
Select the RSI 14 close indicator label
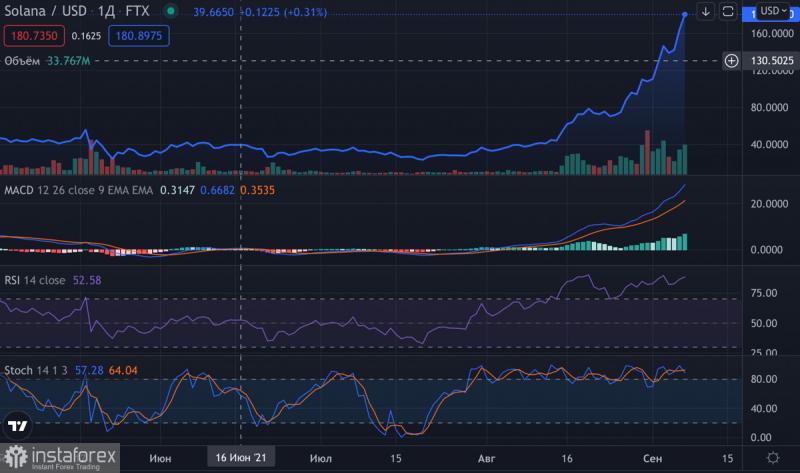(34, 281)
